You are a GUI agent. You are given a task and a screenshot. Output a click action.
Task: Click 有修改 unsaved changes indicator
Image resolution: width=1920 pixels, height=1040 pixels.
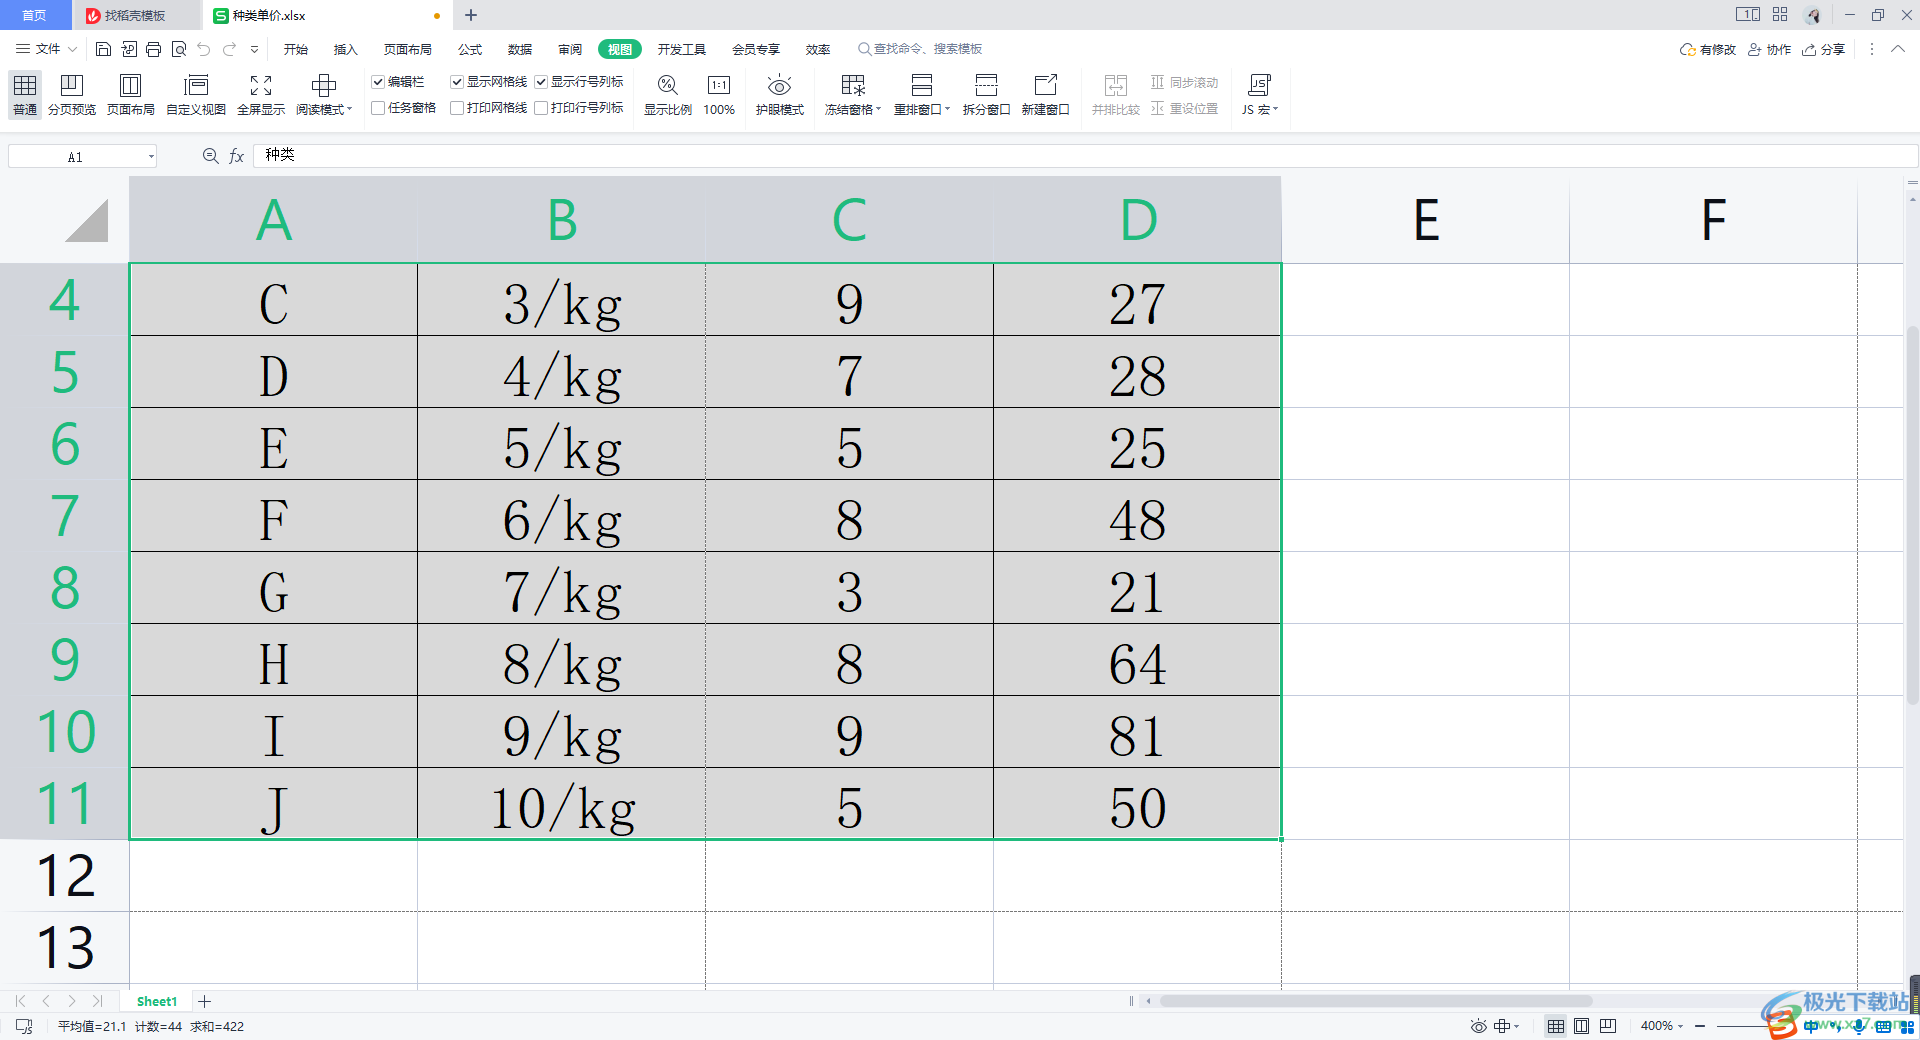[x=1708, y=49]
